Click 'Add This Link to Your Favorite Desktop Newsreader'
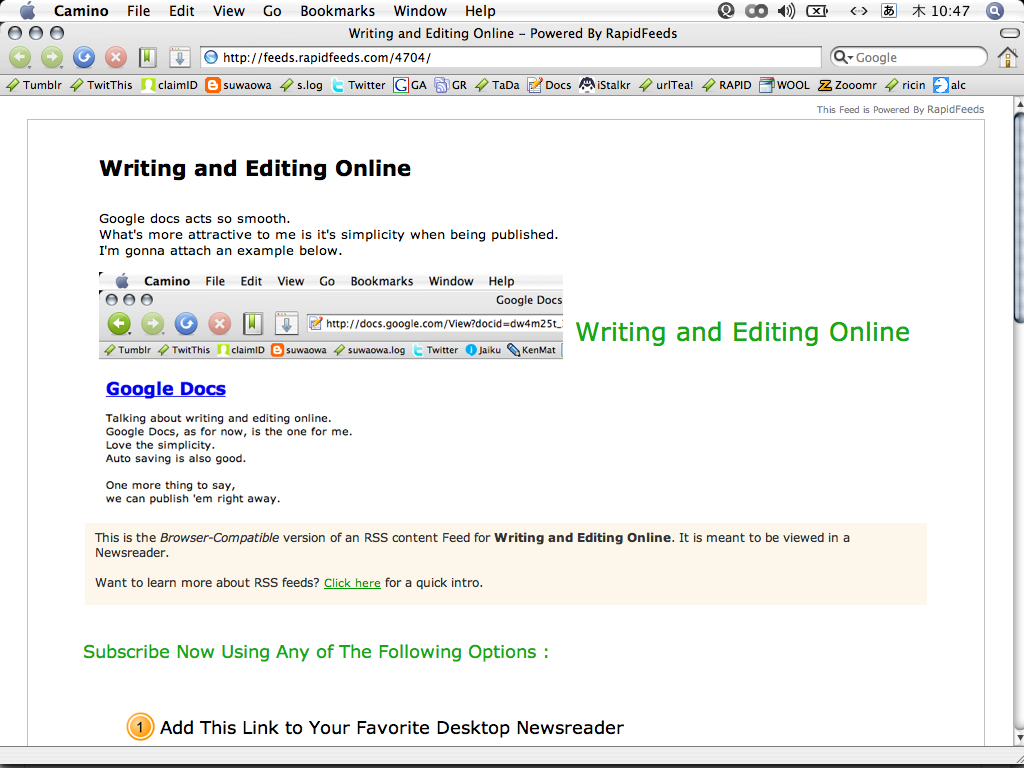 click(392, 728)
